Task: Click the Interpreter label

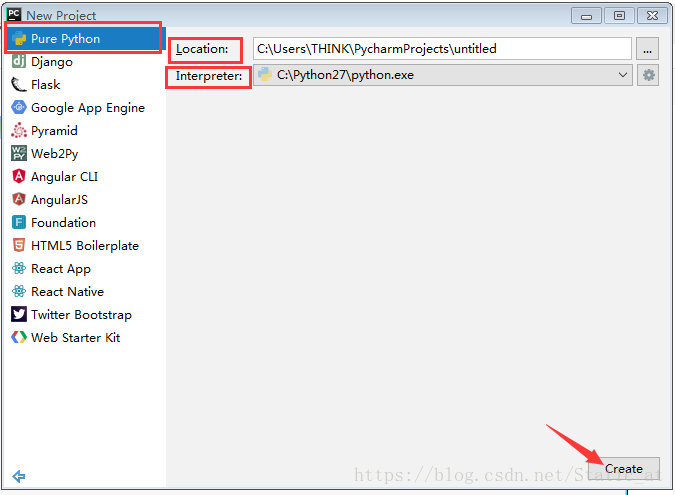Action: click(209, 76)
